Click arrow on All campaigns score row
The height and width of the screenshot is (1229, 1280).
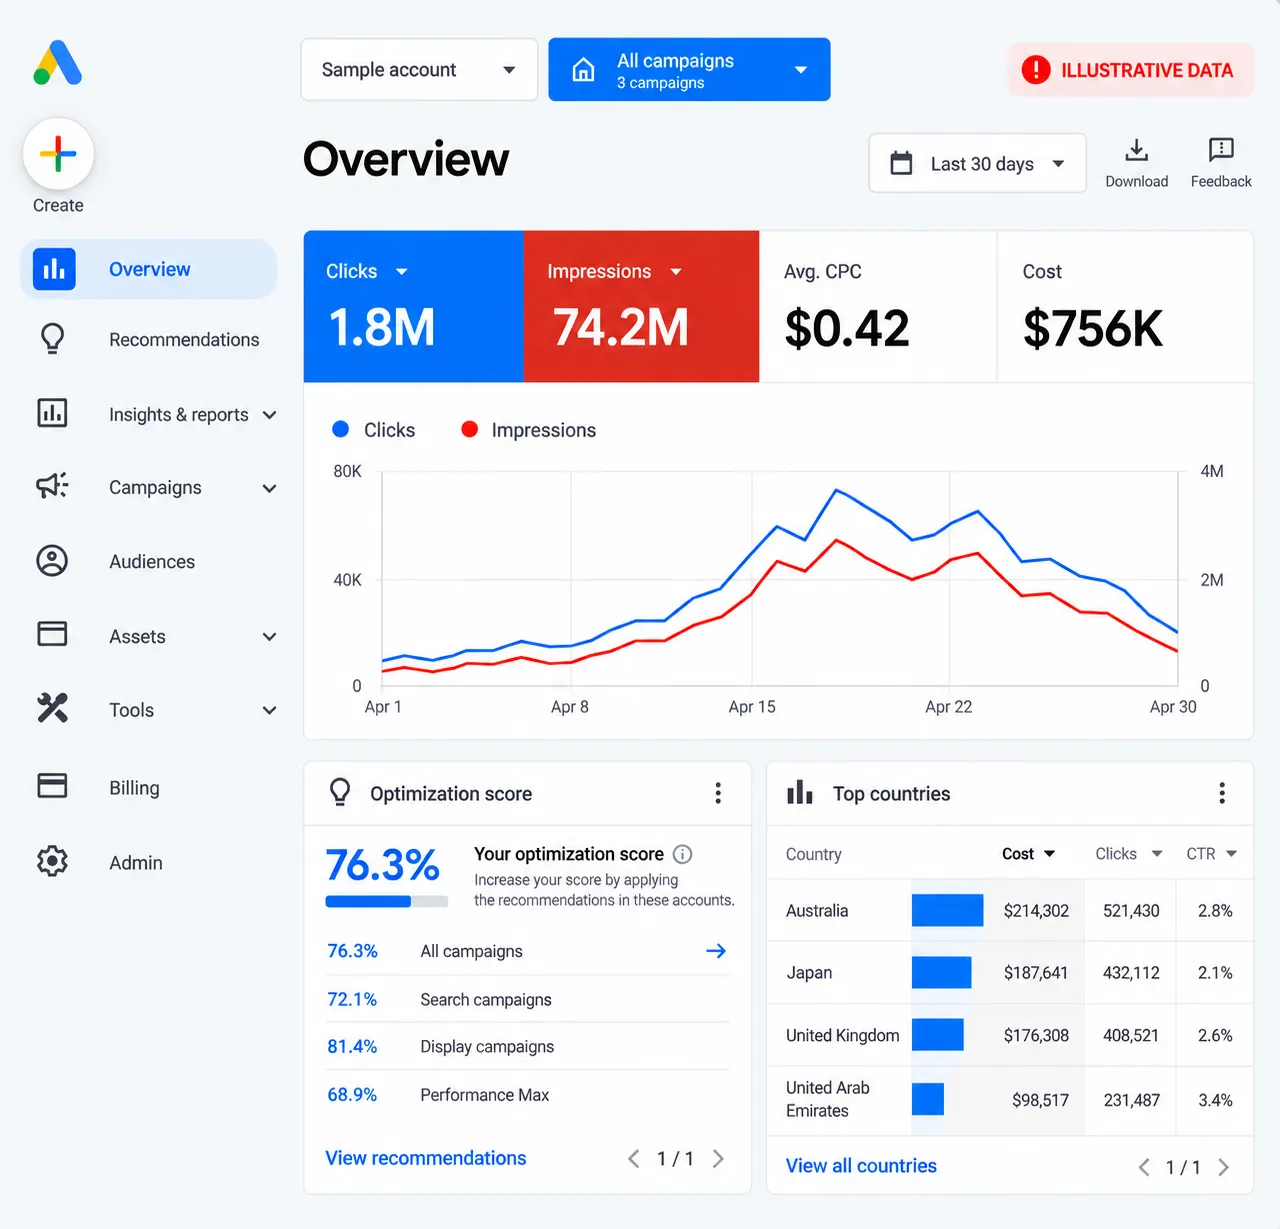716,951
